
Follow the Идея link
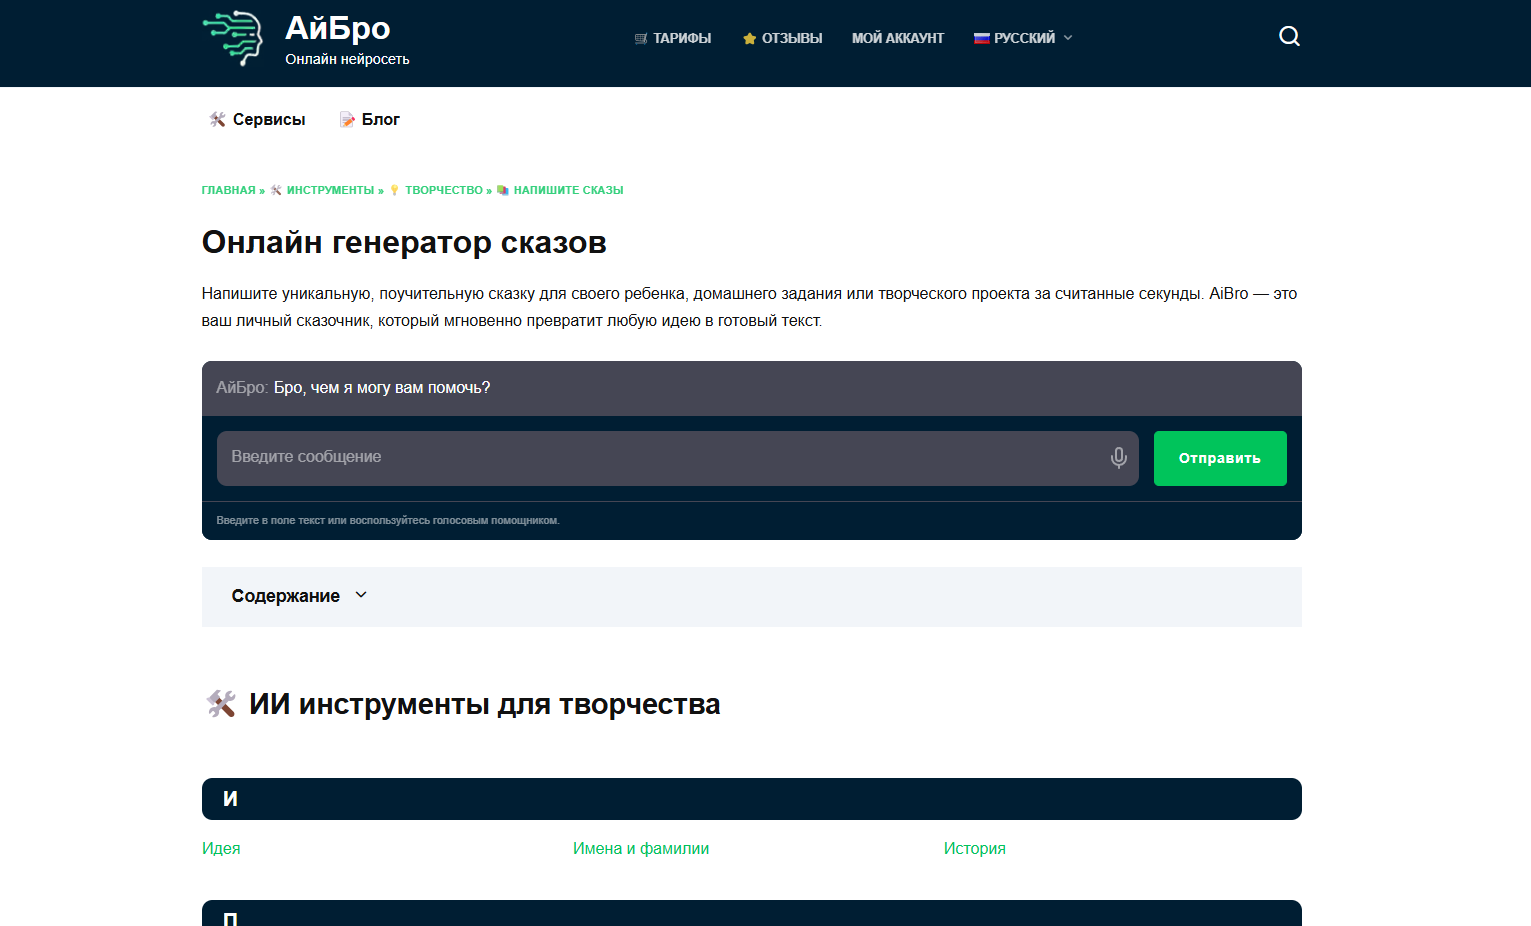pos(221,848)
